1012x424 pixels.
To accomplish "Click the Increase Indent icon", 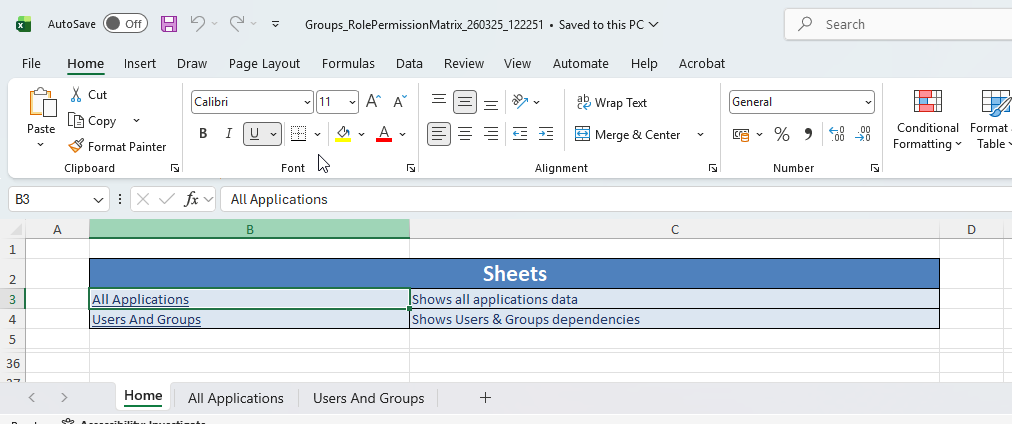I will coord(545,134).
